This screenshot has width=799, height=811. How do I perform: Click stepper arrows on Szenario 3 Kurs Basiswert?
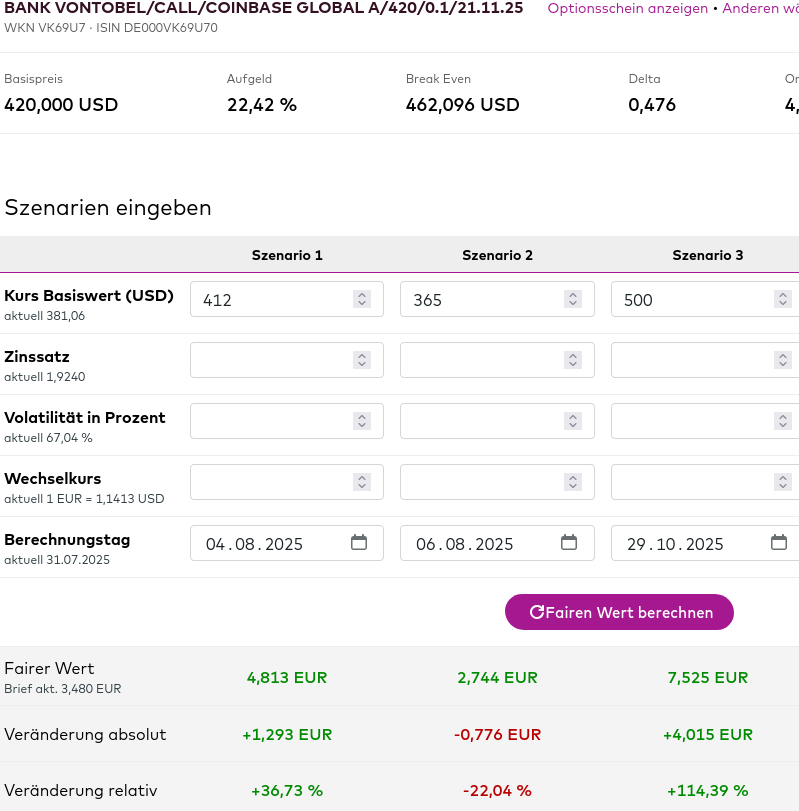782,299
